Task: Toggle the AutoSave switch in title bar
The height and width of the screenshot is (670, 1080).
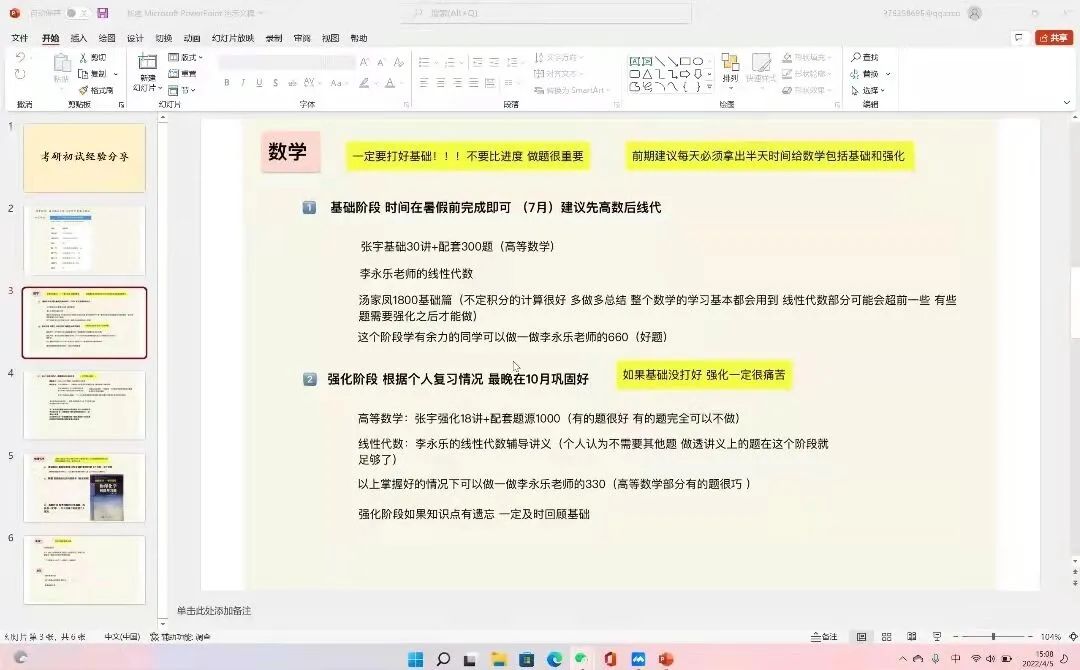Action: [76, 13]
